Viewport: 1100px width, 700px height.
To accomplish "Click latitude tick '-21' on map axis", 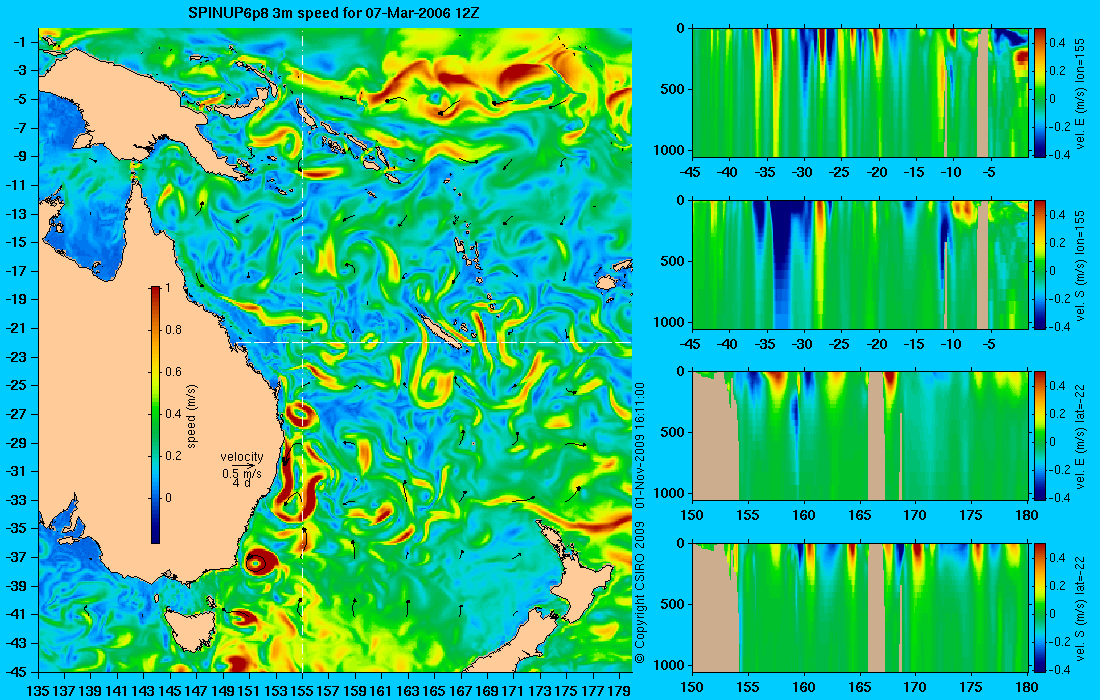I will pyautogui.click(x=17, y=328).
